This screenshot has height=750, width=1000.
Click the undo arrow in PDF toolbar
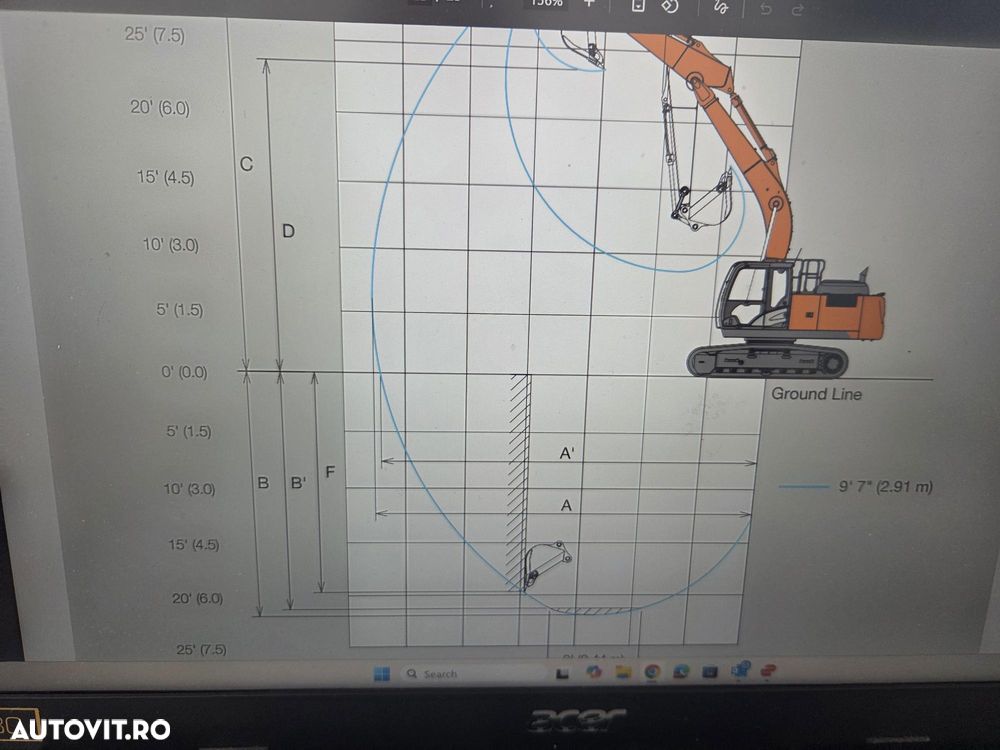[766, 9]
